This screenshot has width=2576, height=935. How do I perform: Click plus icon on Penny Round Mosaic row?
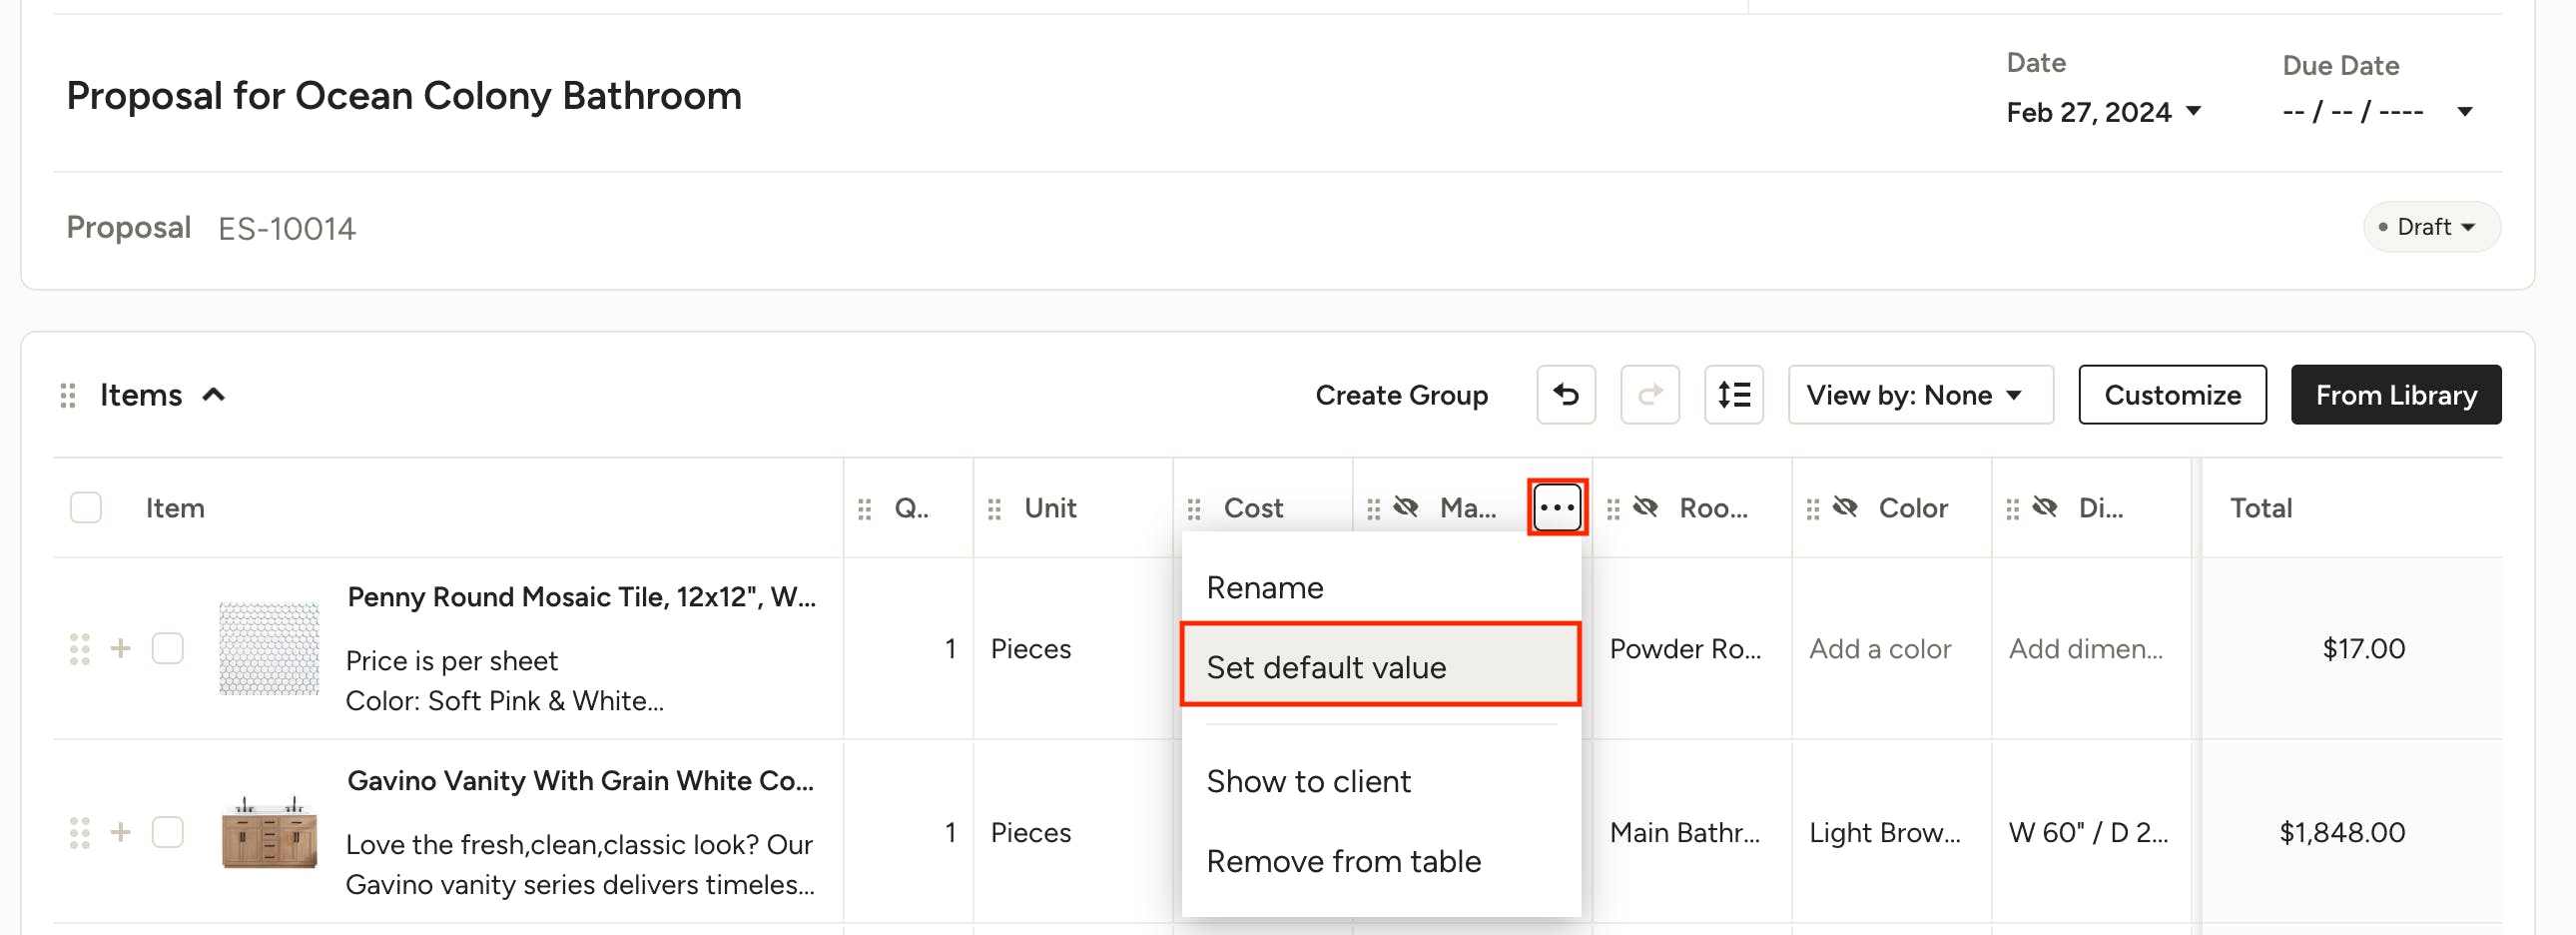point(121,648)
